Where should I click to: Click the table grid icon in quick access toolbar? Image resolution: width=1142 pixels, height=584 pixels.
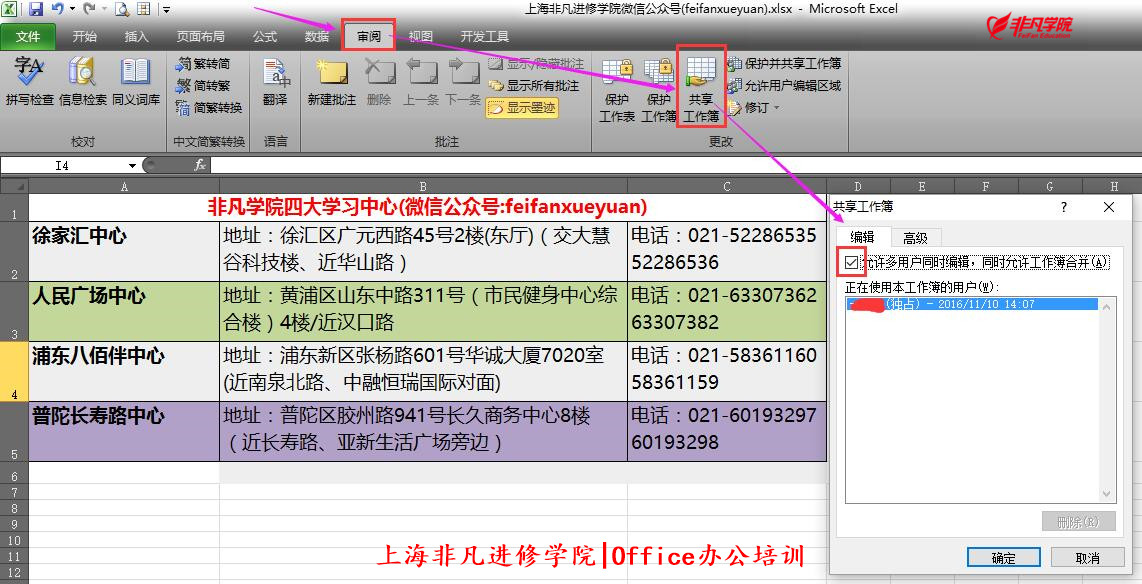pyautogui.click(x=143, y=9)
